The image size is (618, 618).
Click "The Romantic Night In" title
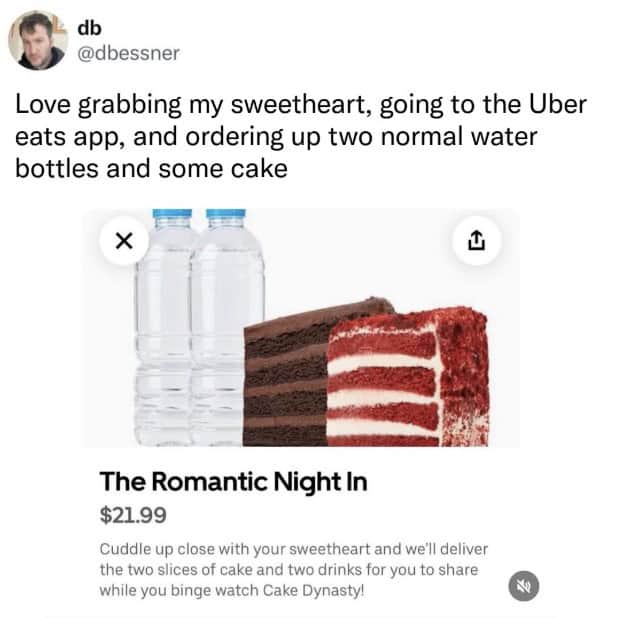click(233, 482)
